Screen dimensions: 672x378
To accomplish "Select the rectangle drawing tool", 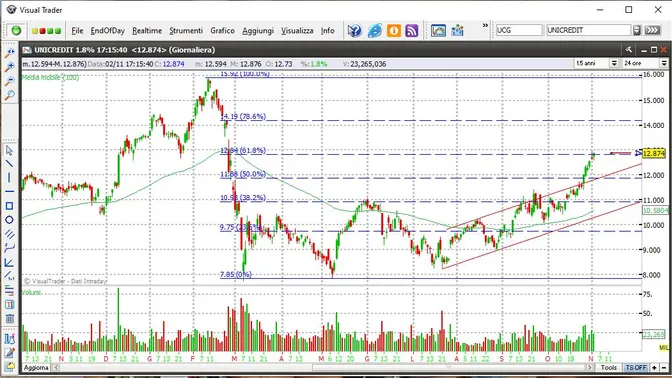I will [x=9, y=206].
